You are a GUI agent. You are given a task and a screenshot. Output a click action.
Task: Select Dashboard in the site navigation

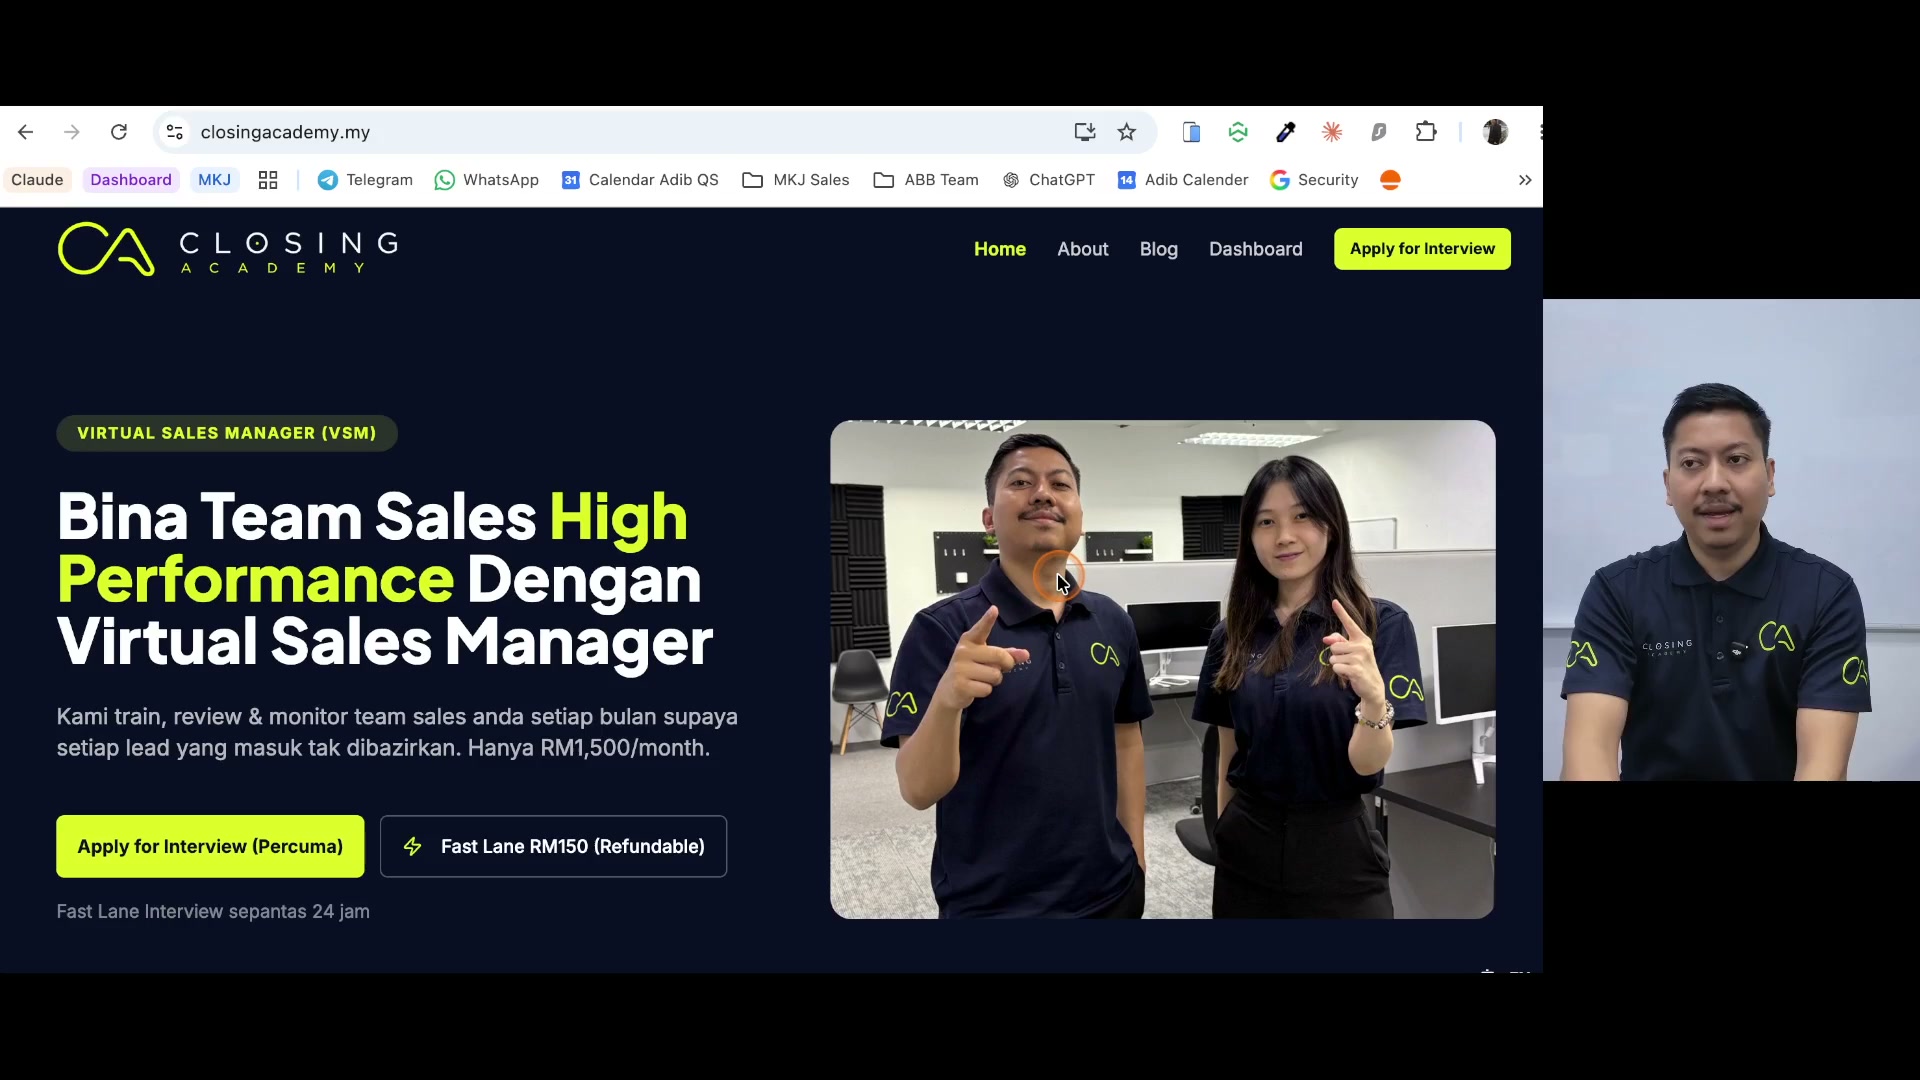[1256, 249]
